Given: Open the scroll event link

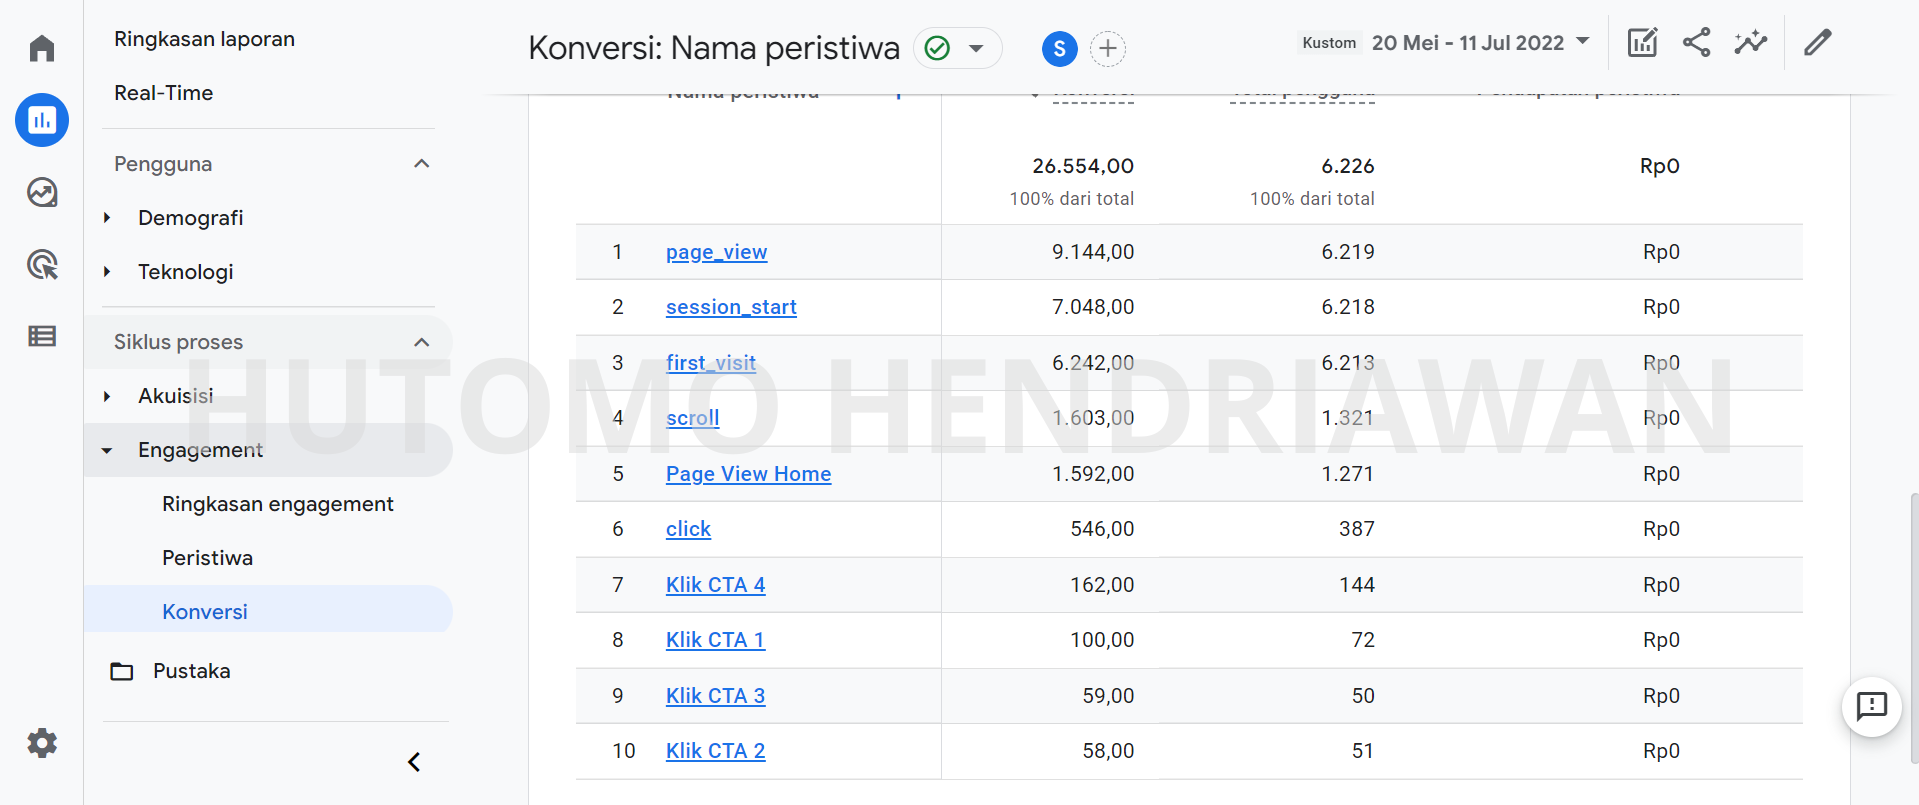Looking at the screenshot, I should (x=692, y=418).
